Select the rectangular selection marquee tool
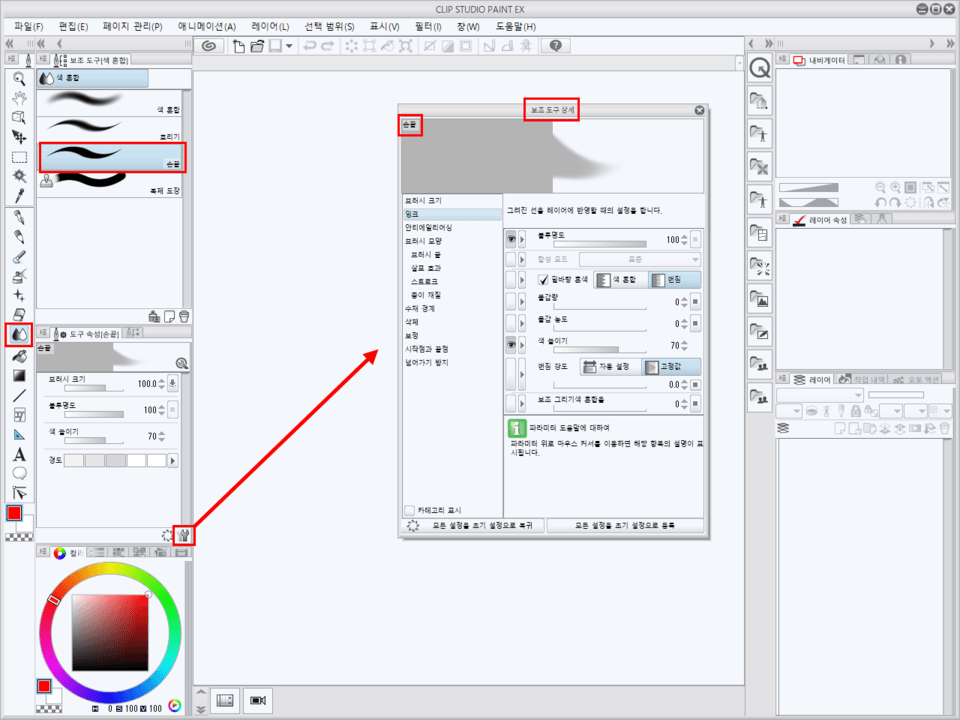The width and height of the screenshot is (960, 720). 18,157
